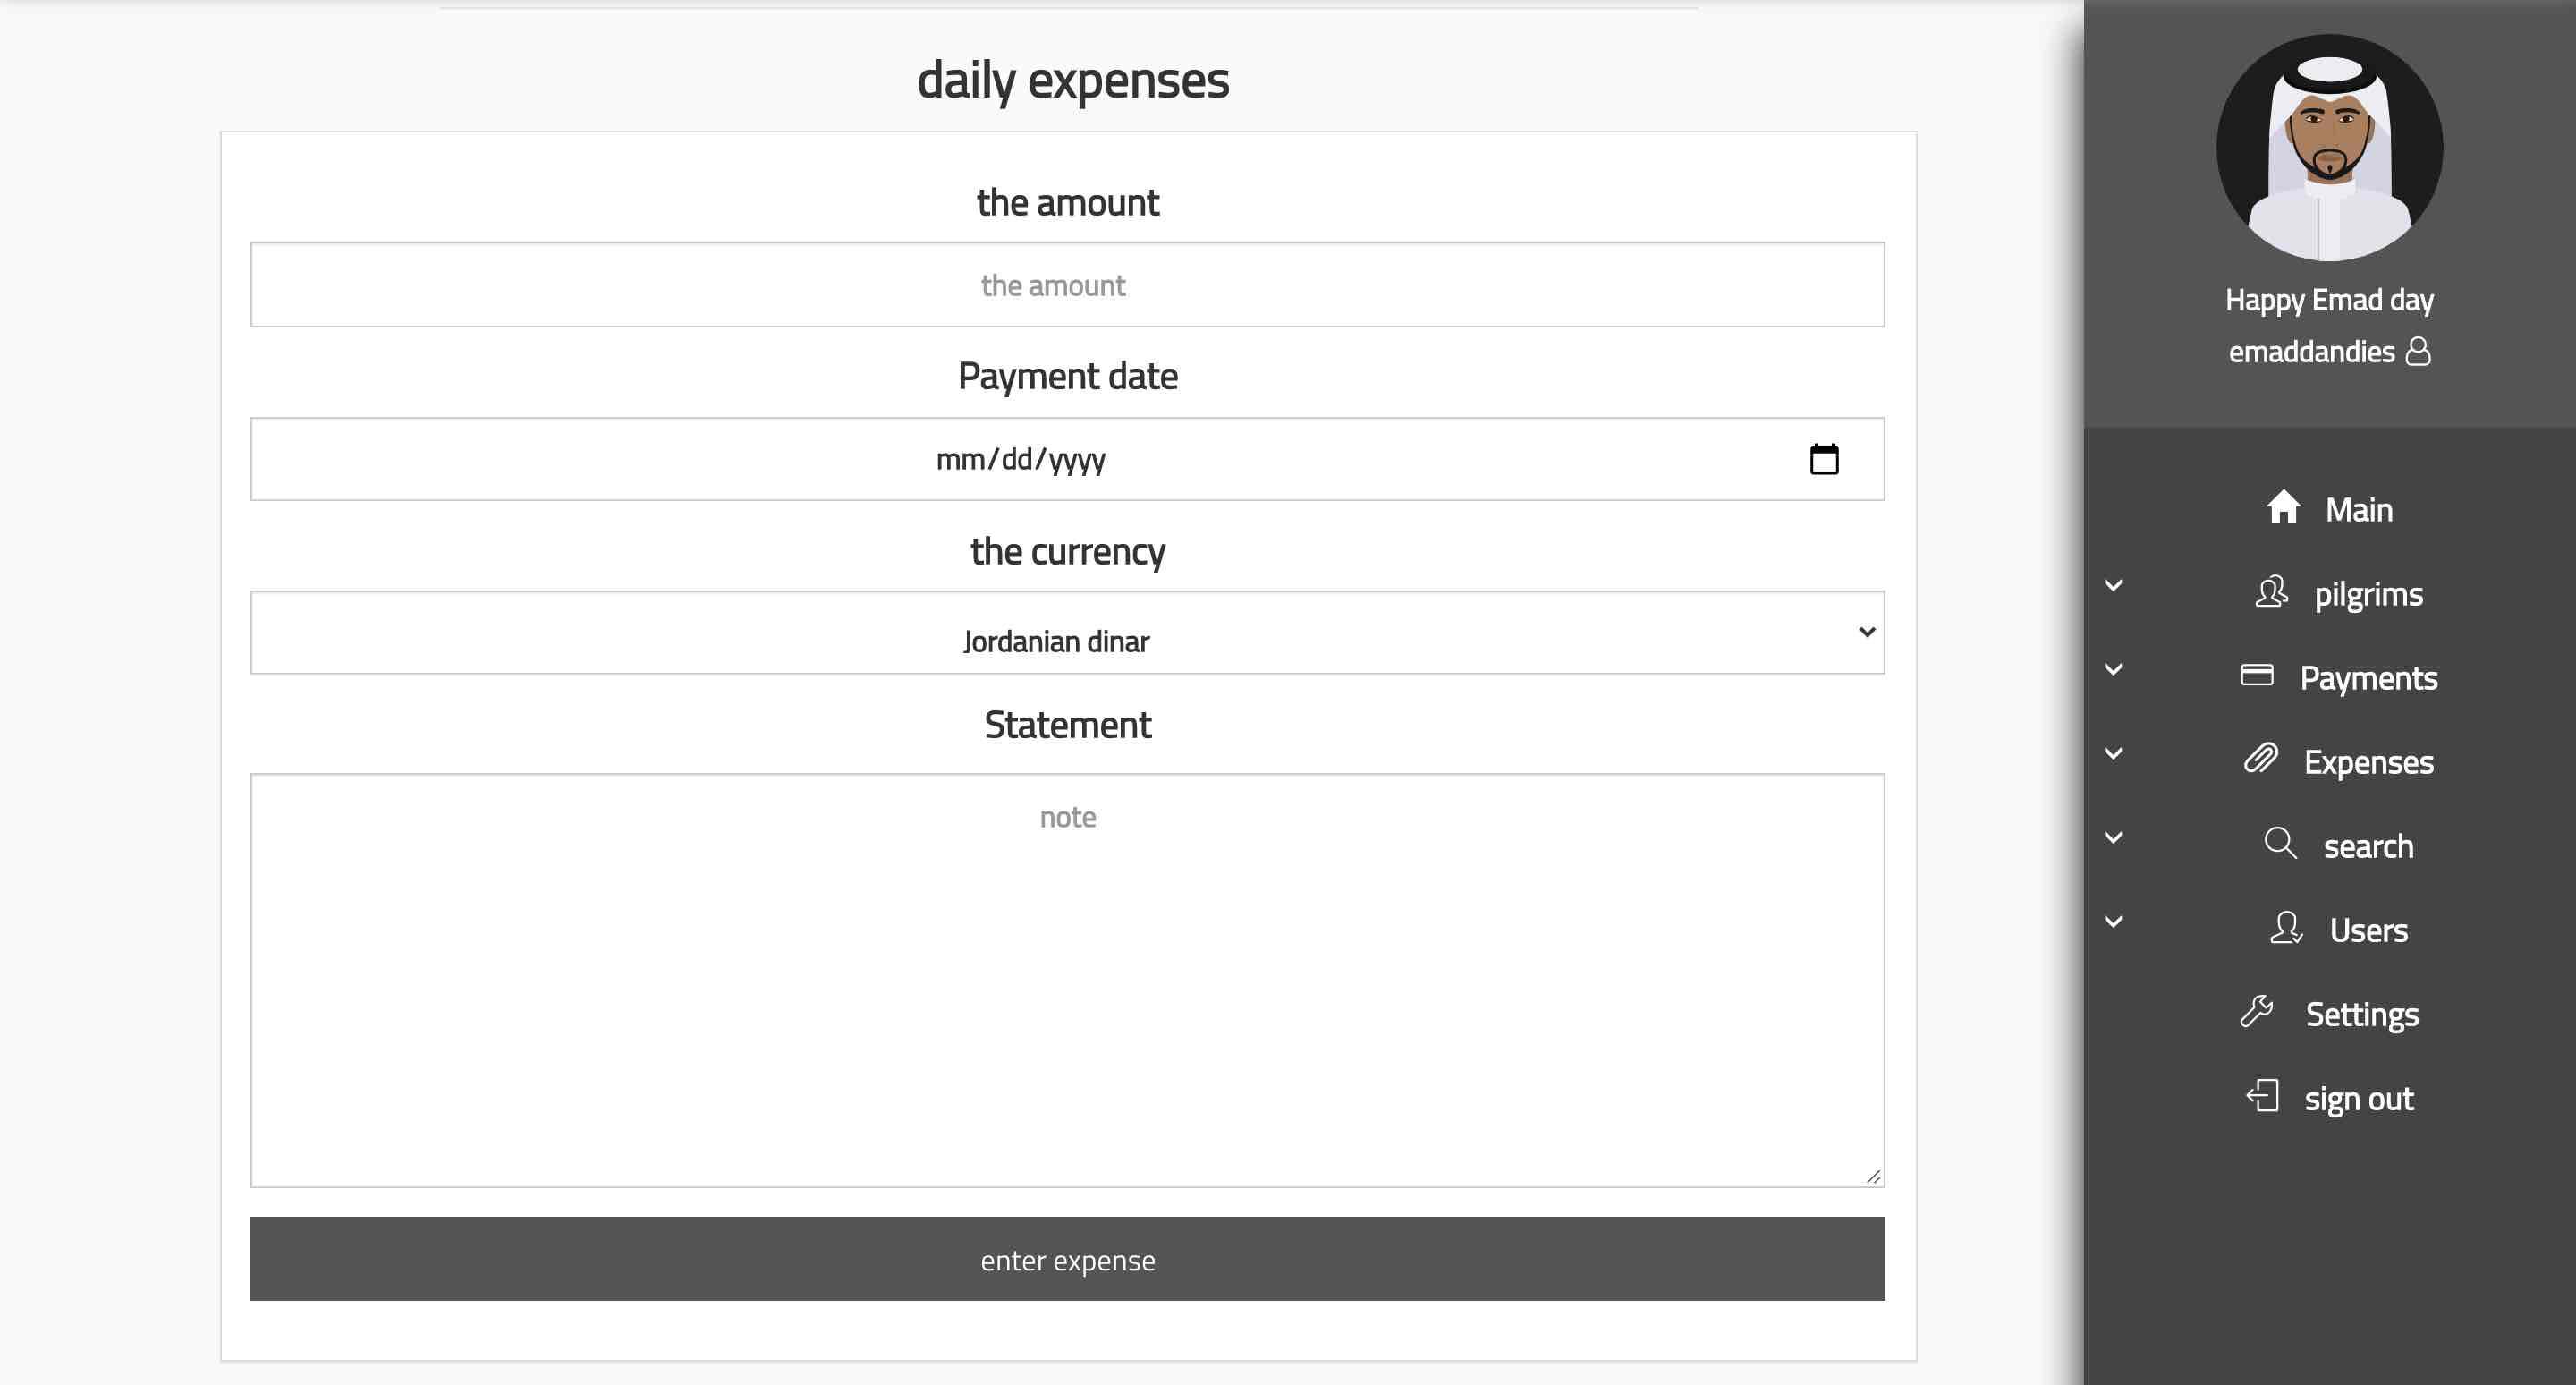Image resolution: width=2576 pixels, height=1385 pixels.
Task: Open the currency dropdown showing Jordanian dinar
Action: pos(1067,633)
